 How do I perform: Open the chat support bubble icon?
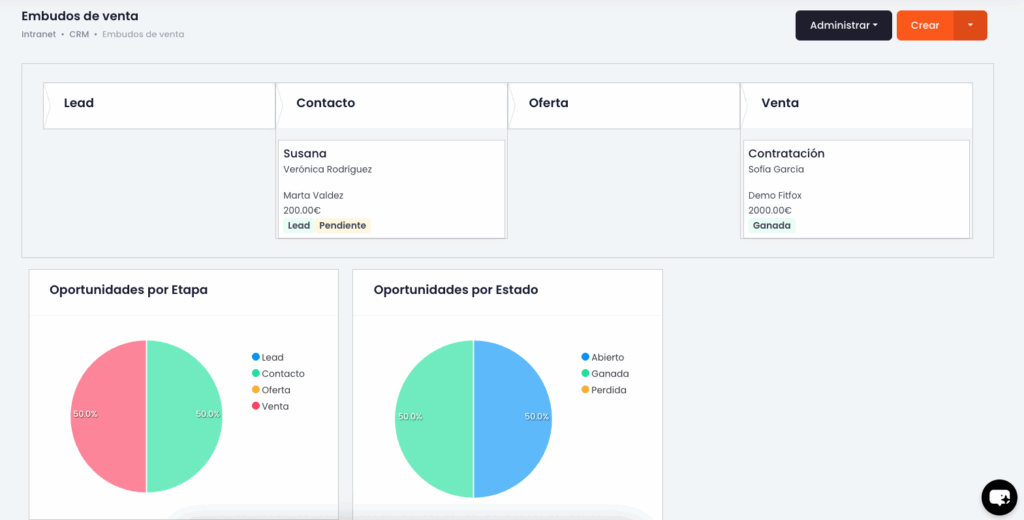[999, 498]
